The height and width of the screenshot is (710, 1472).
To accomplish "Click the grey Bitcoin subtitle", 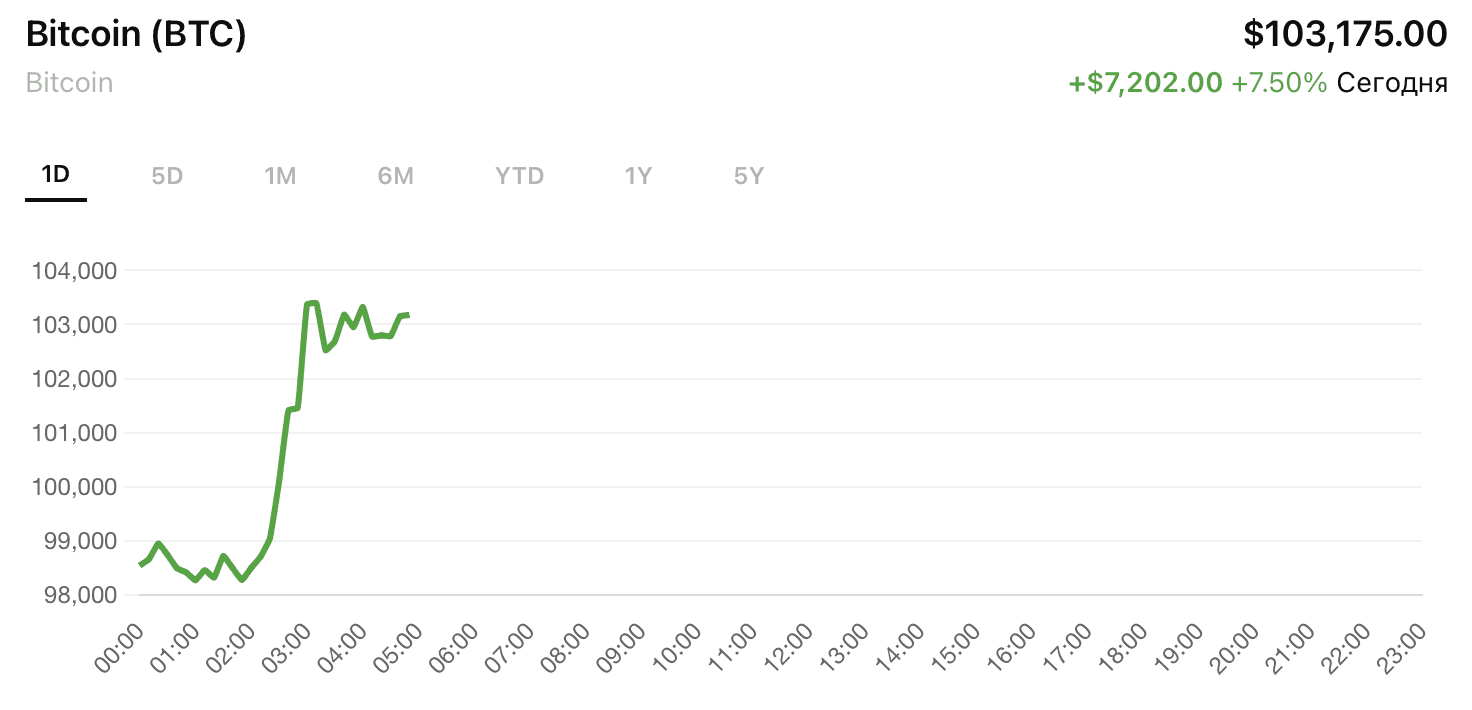I will click(69, 82).
